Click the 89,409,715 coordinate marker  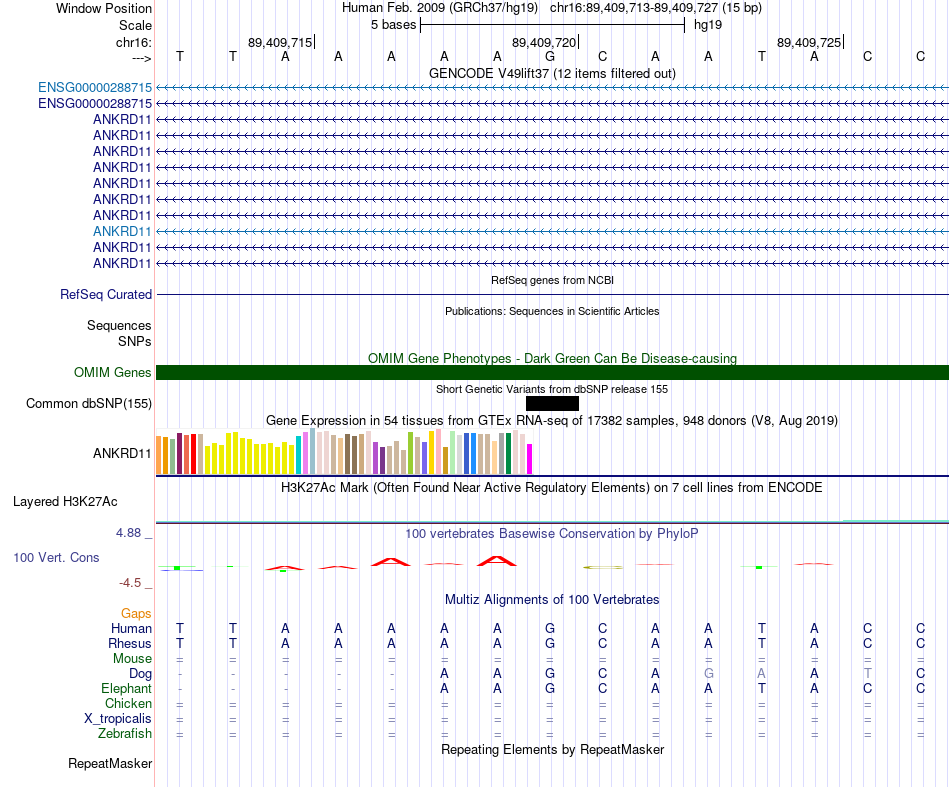280,42
